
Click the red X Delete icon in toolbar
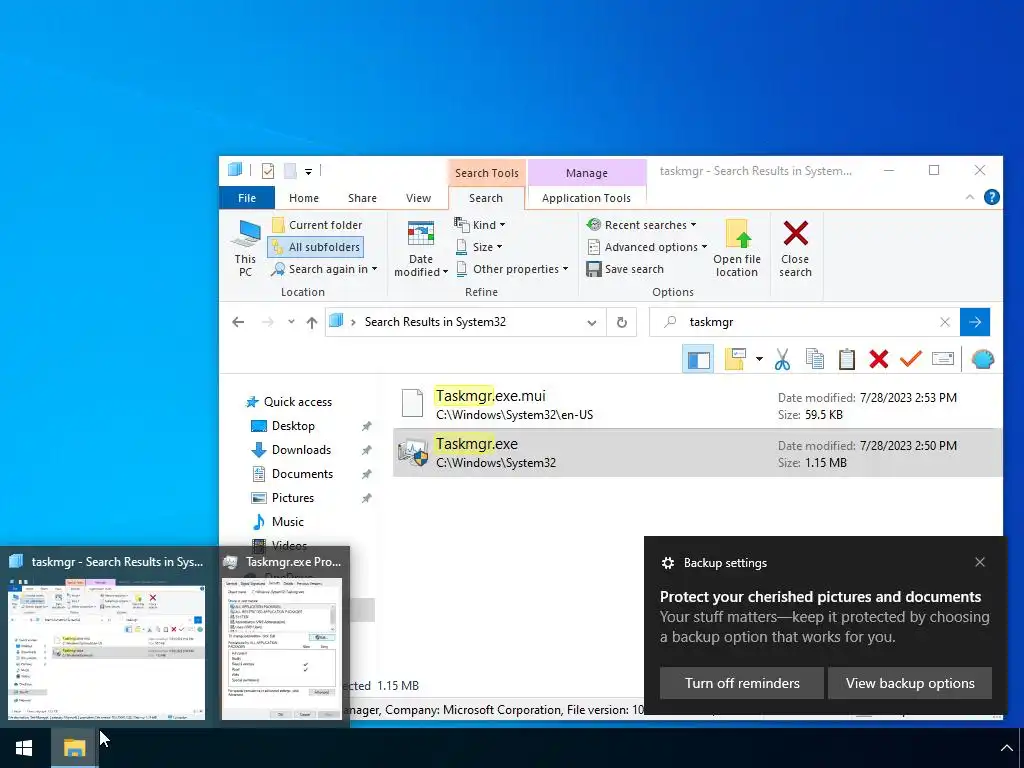coord(879,359)
